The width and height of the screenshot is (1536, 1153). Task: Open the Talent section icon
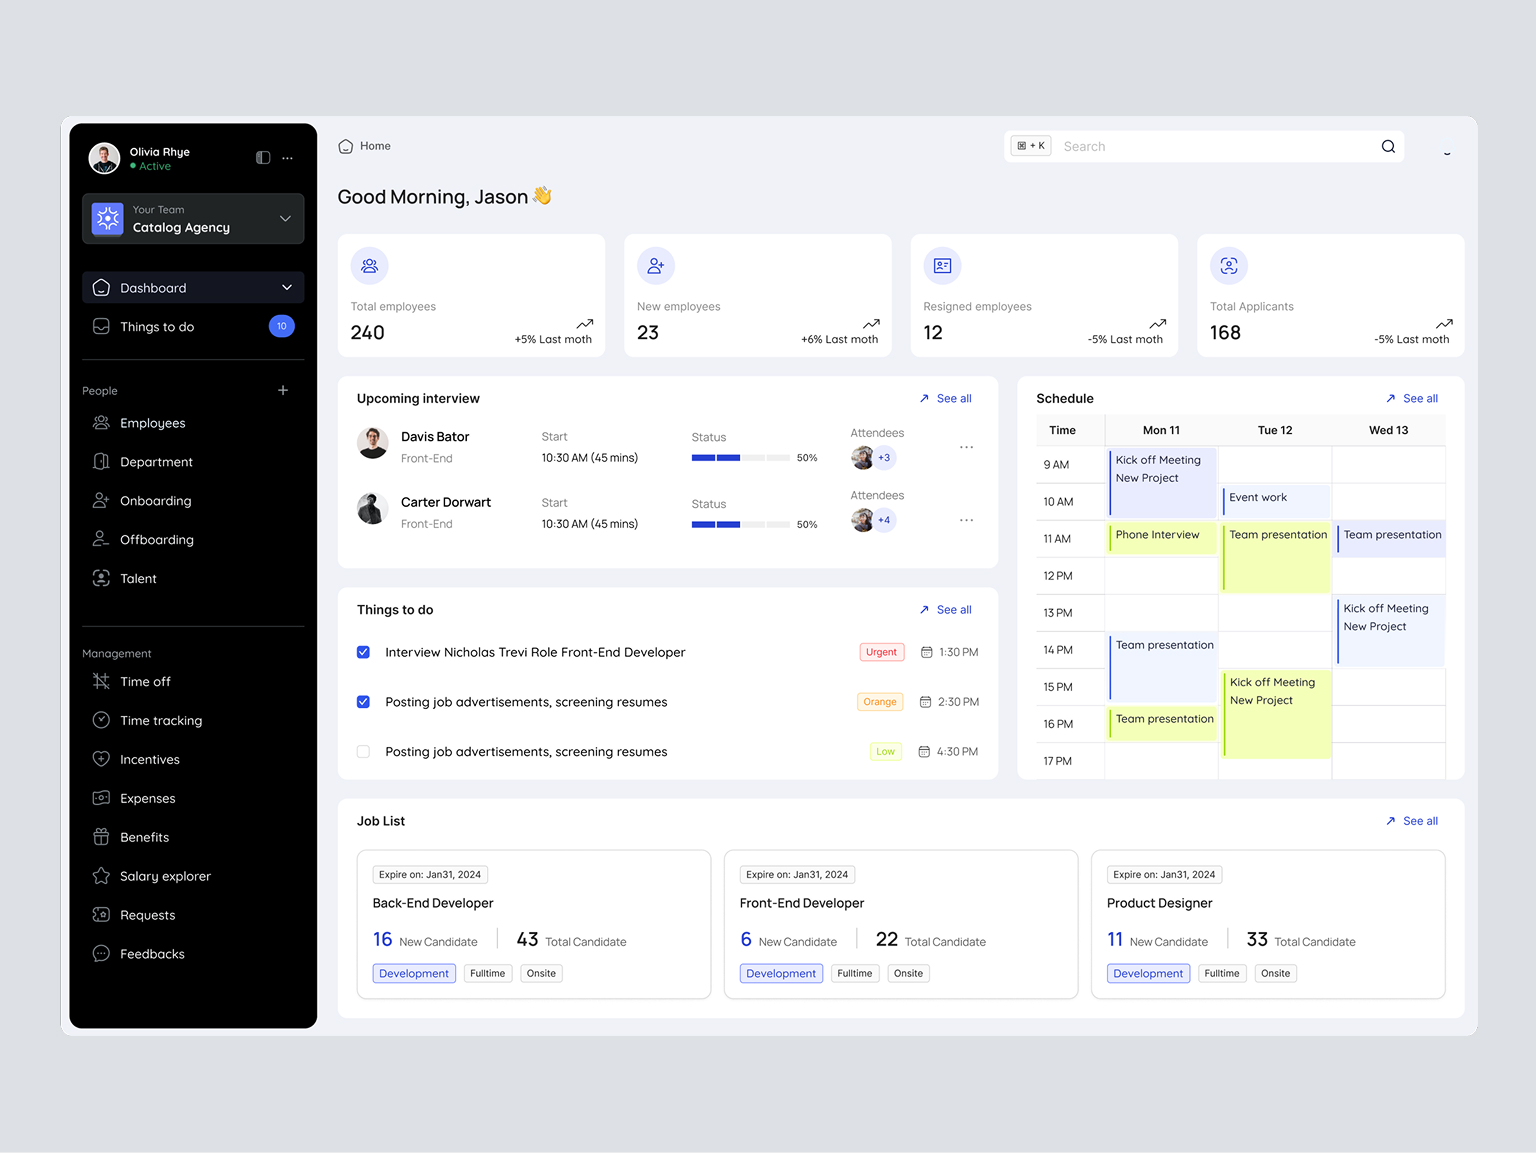point(101,578)
